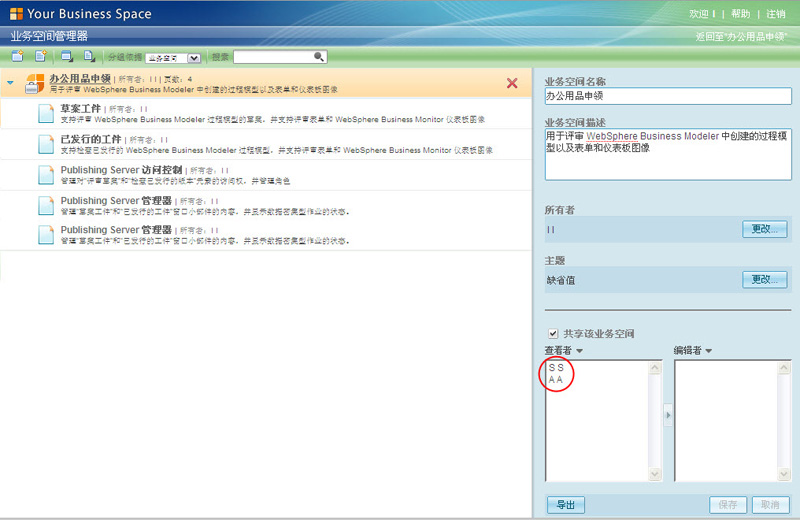Open the last Publishing Server 管理器 page
The width and height of the screenshot is (800, 520).
click(x=116, y=230)
